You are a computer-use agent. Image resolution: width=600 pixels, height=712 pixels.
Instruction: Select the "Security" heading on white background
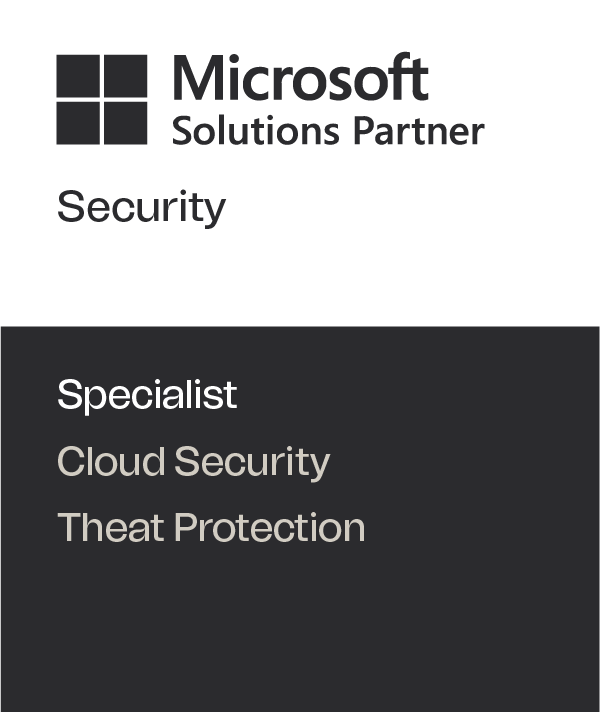tap(141, 208)
